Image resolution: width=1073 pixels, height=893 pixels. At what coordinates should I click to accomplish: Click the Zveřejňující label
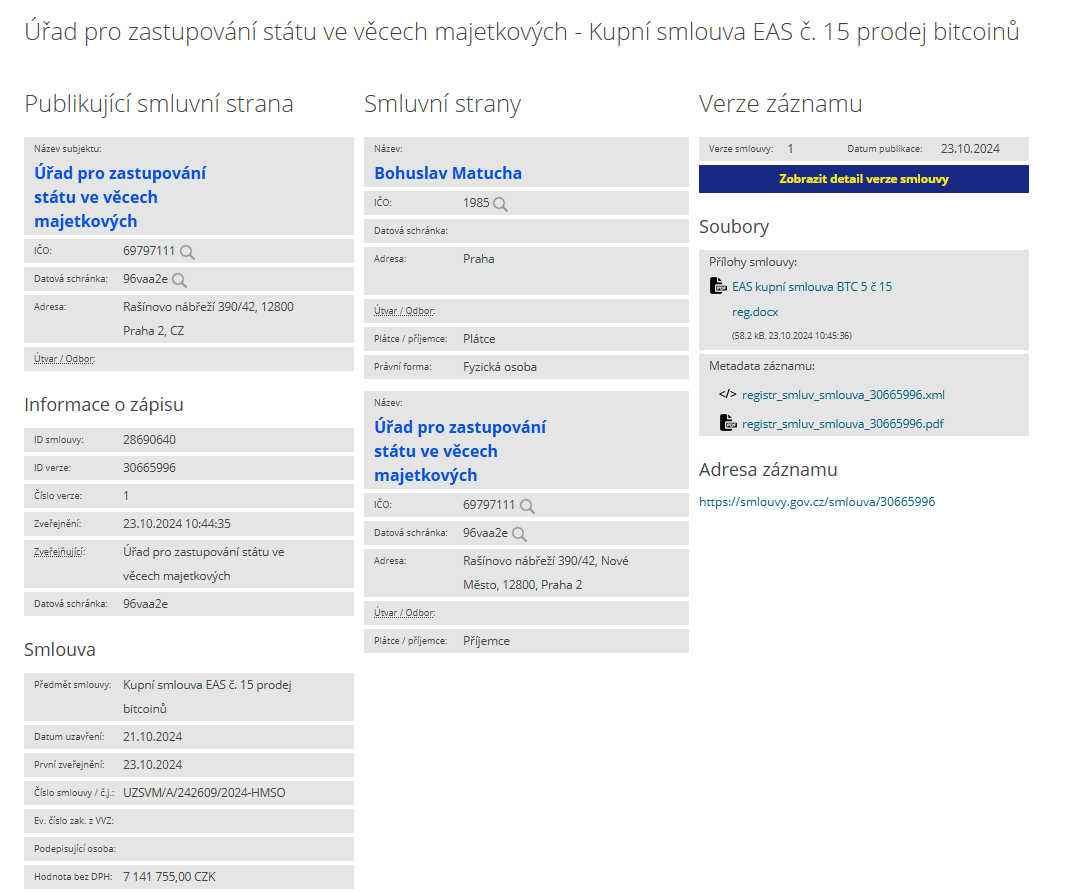pos(60,552)
